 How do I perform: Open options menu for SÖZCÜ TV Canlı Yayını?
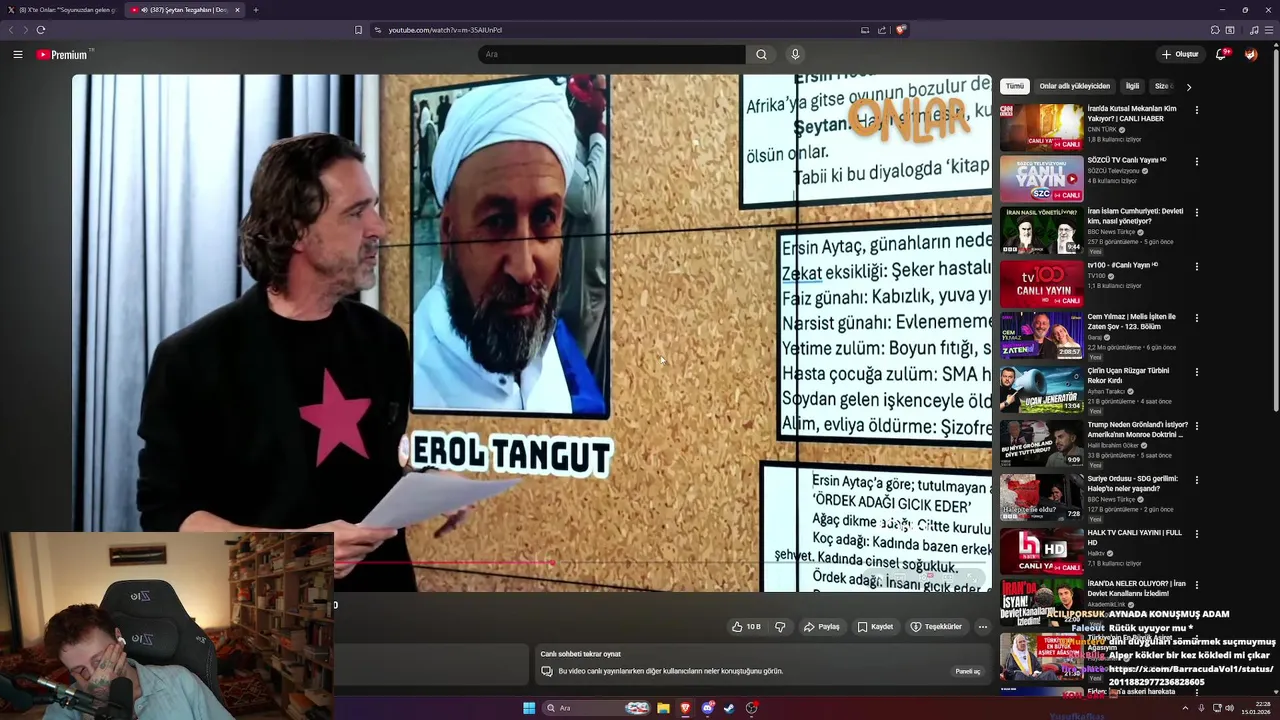1196,161
